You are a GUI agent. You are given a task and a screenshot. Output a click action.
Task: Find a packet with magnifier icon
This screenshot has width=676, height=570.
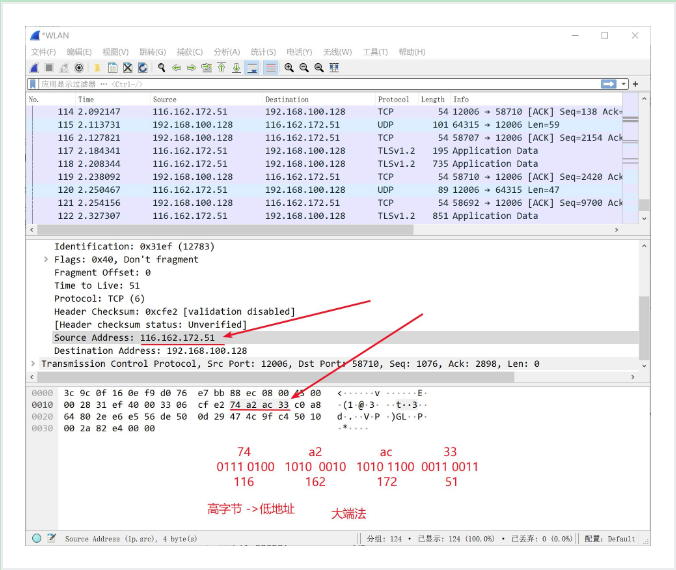162,68
